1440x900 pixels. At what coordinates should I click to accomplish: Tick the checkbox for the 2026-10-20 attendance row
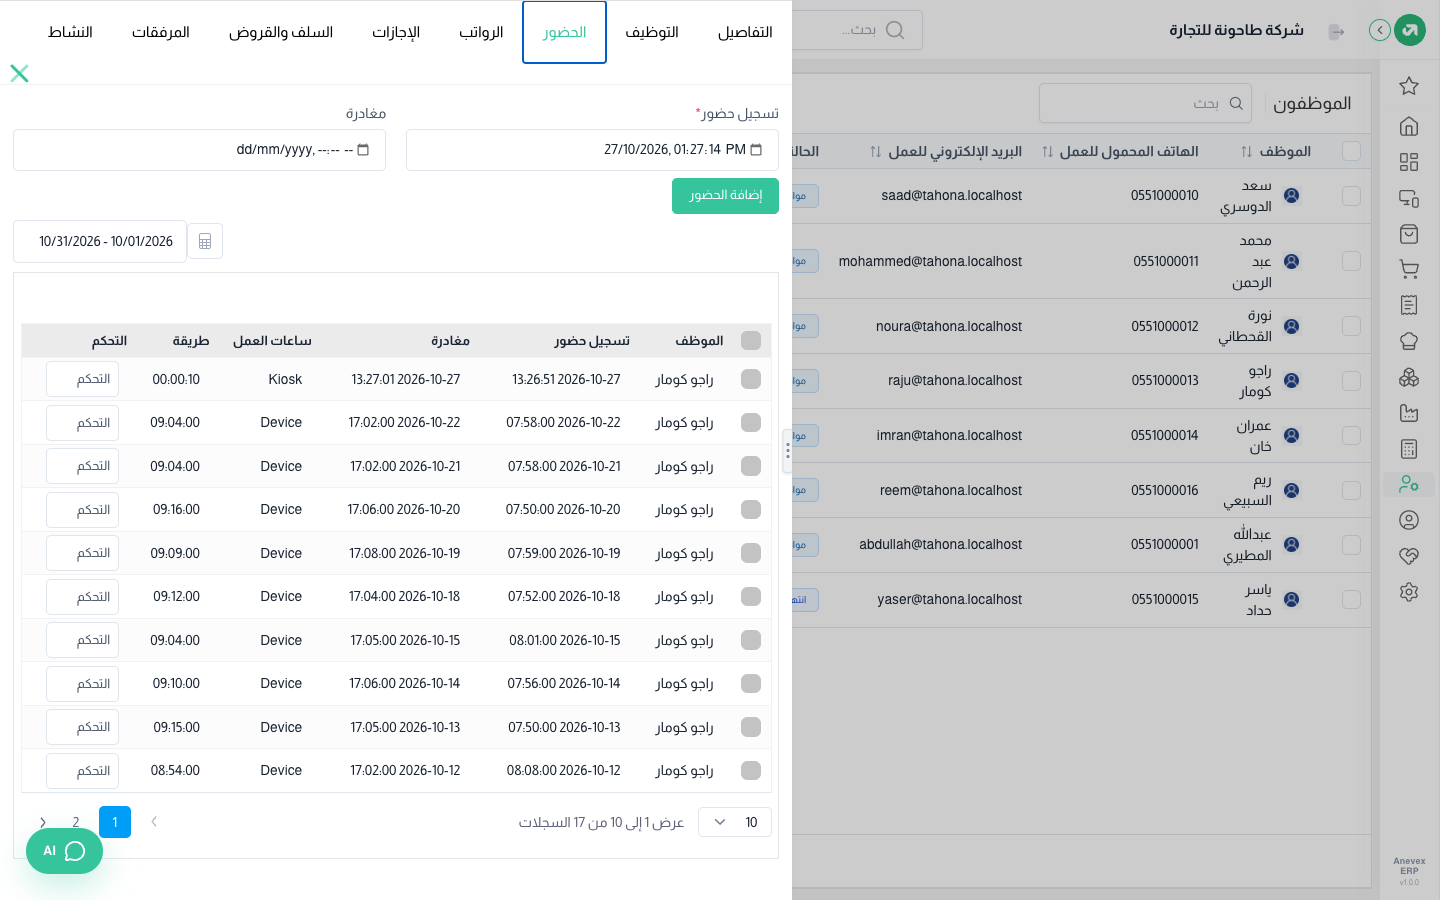tap(751, 509)
